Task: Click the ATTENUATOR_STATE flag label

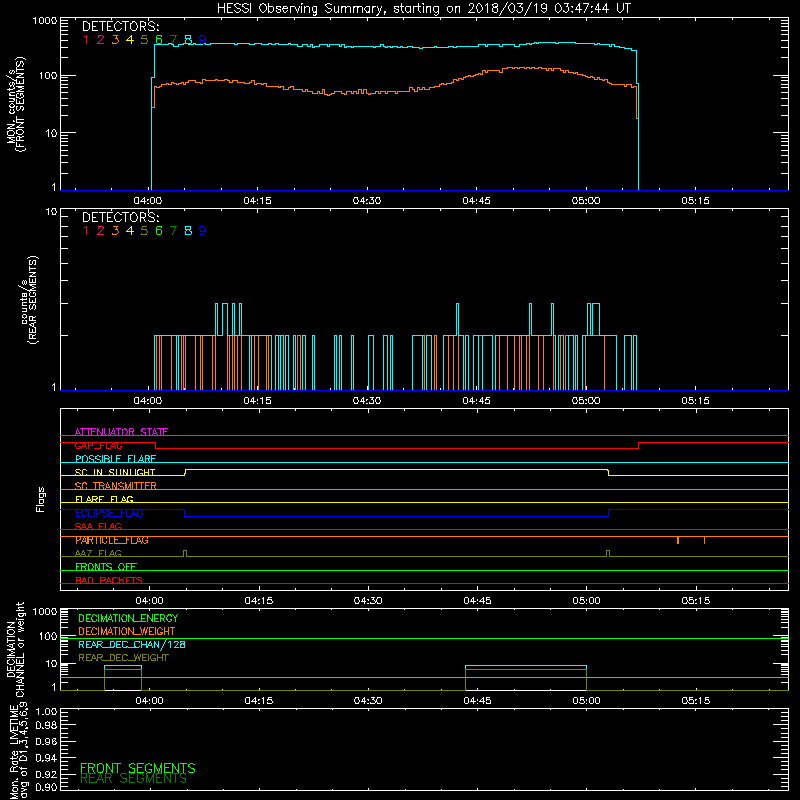Action: 121,432
